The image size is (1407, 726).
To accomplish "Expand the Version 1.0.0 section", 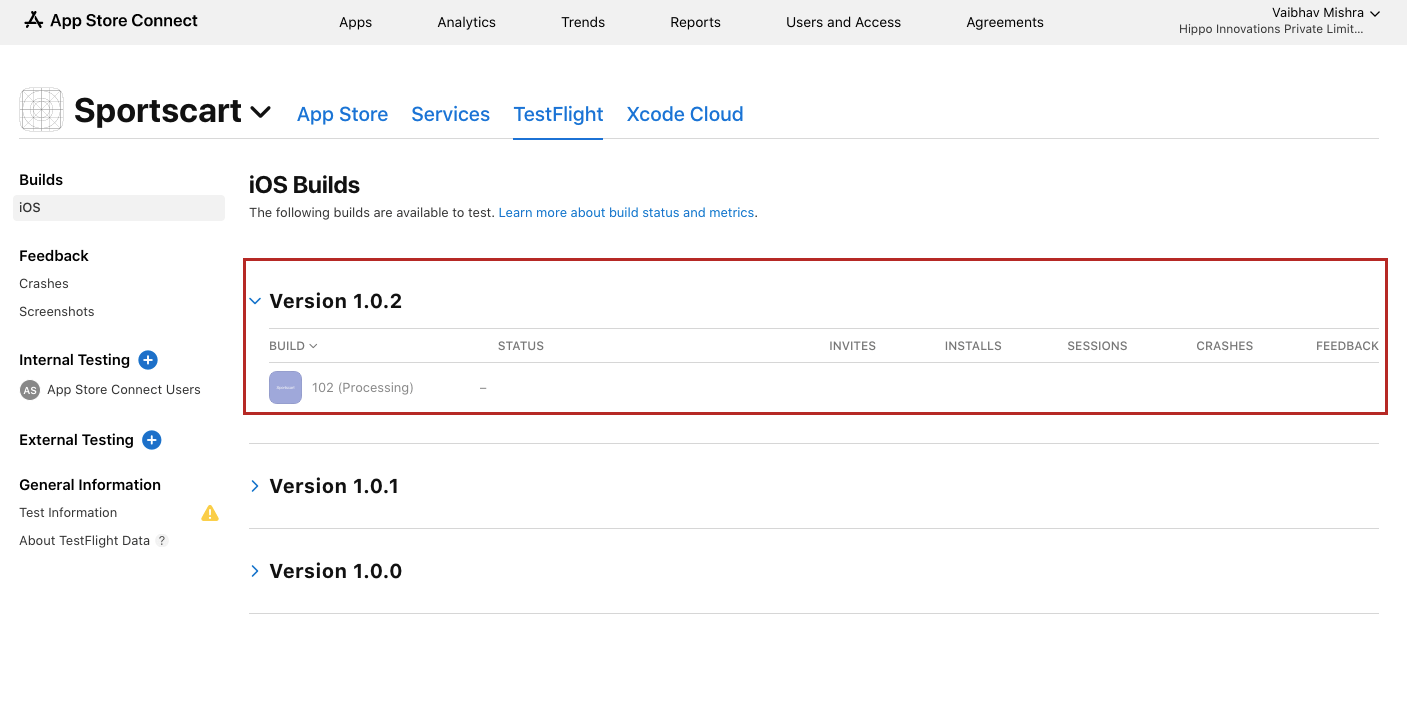I will [255, 571].
